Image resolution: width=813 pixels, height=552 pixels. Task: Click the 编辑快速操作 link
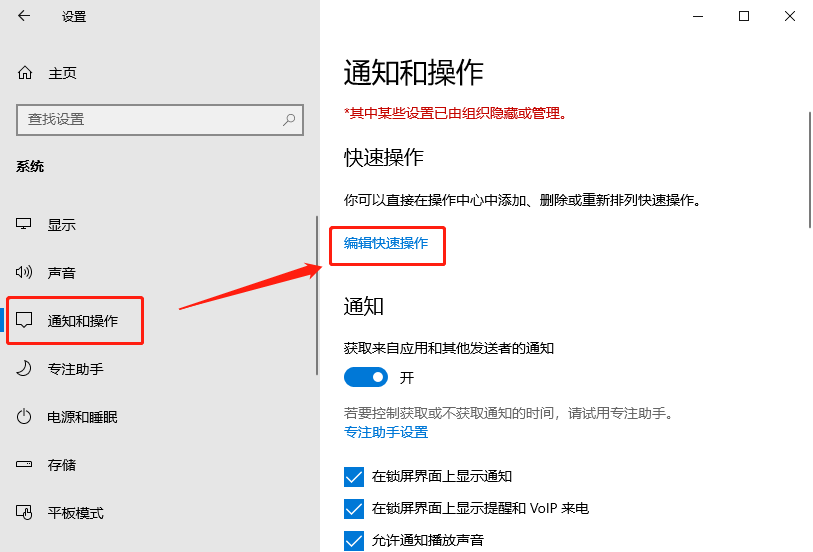click(x=386, y=243)
